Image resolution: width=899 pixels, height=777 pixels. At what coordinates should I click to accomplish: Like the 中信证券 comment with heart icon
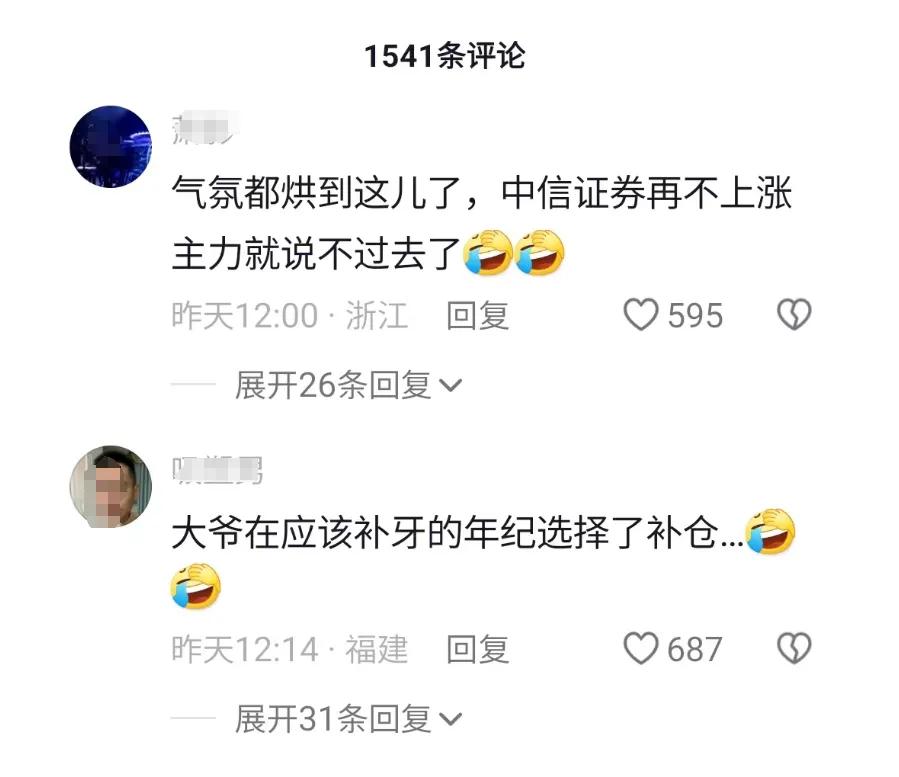click(640, 315)
